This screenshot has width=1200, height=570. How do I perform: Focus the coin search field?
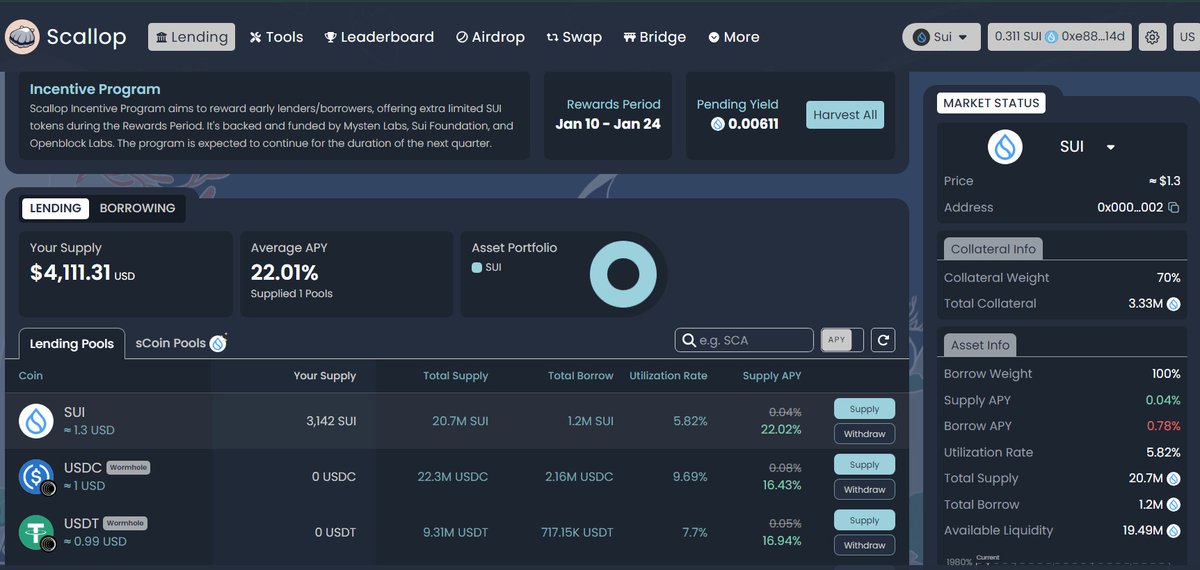[744, 340]
